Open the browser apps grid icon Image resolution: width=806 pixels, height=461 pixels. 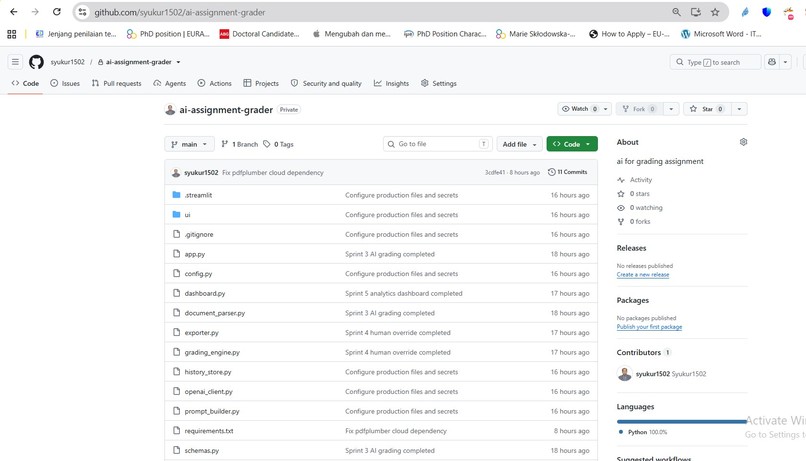coord(12,34)
